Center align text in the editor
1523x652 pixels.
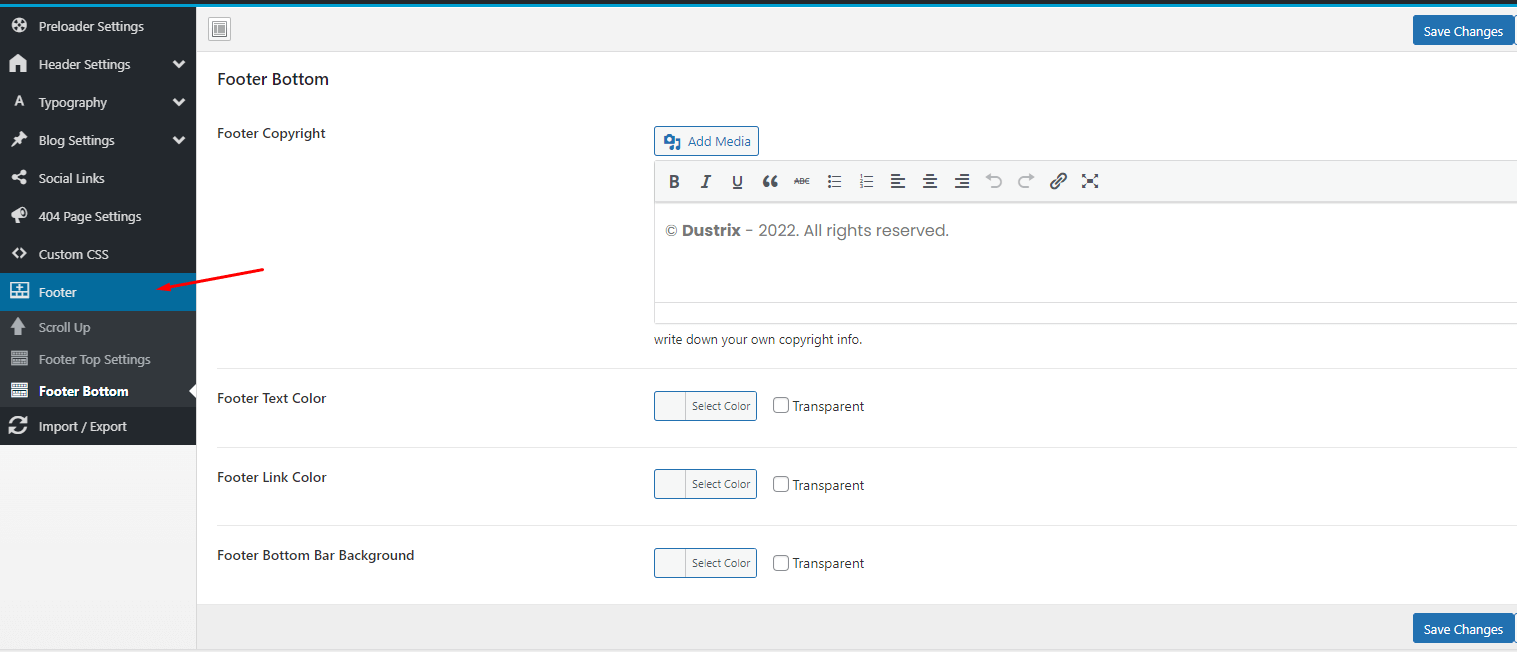point(930,181)
